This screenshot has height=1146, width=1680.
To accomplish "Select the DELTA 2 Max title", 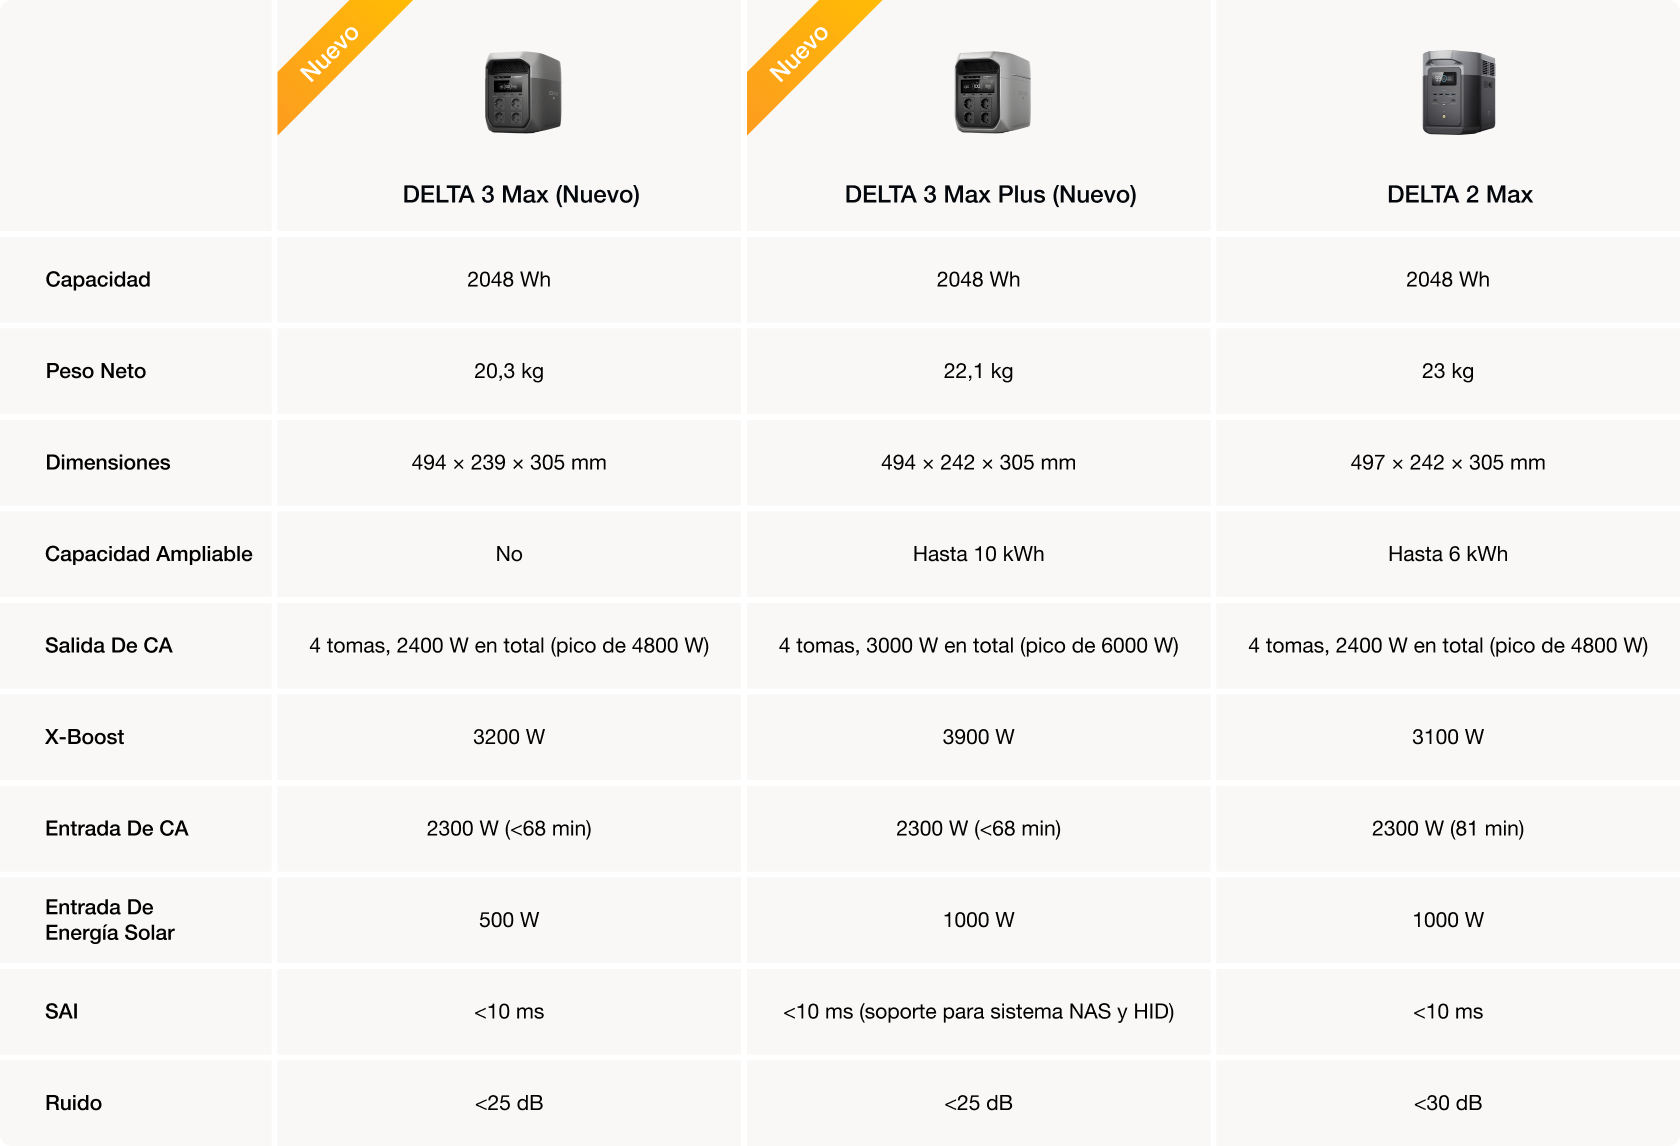I will 1459,194.
